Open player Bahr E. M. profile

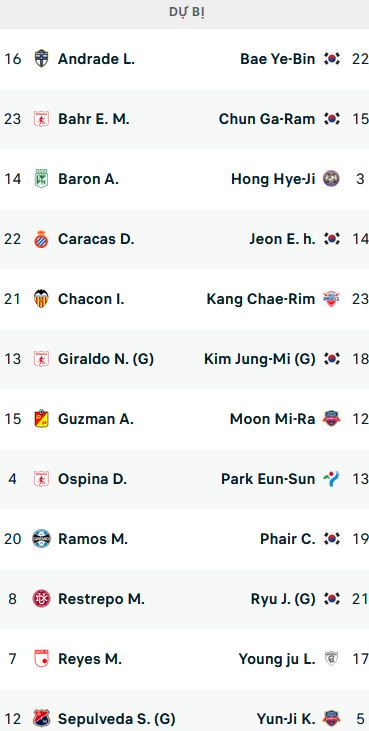(x=94, y=119)
